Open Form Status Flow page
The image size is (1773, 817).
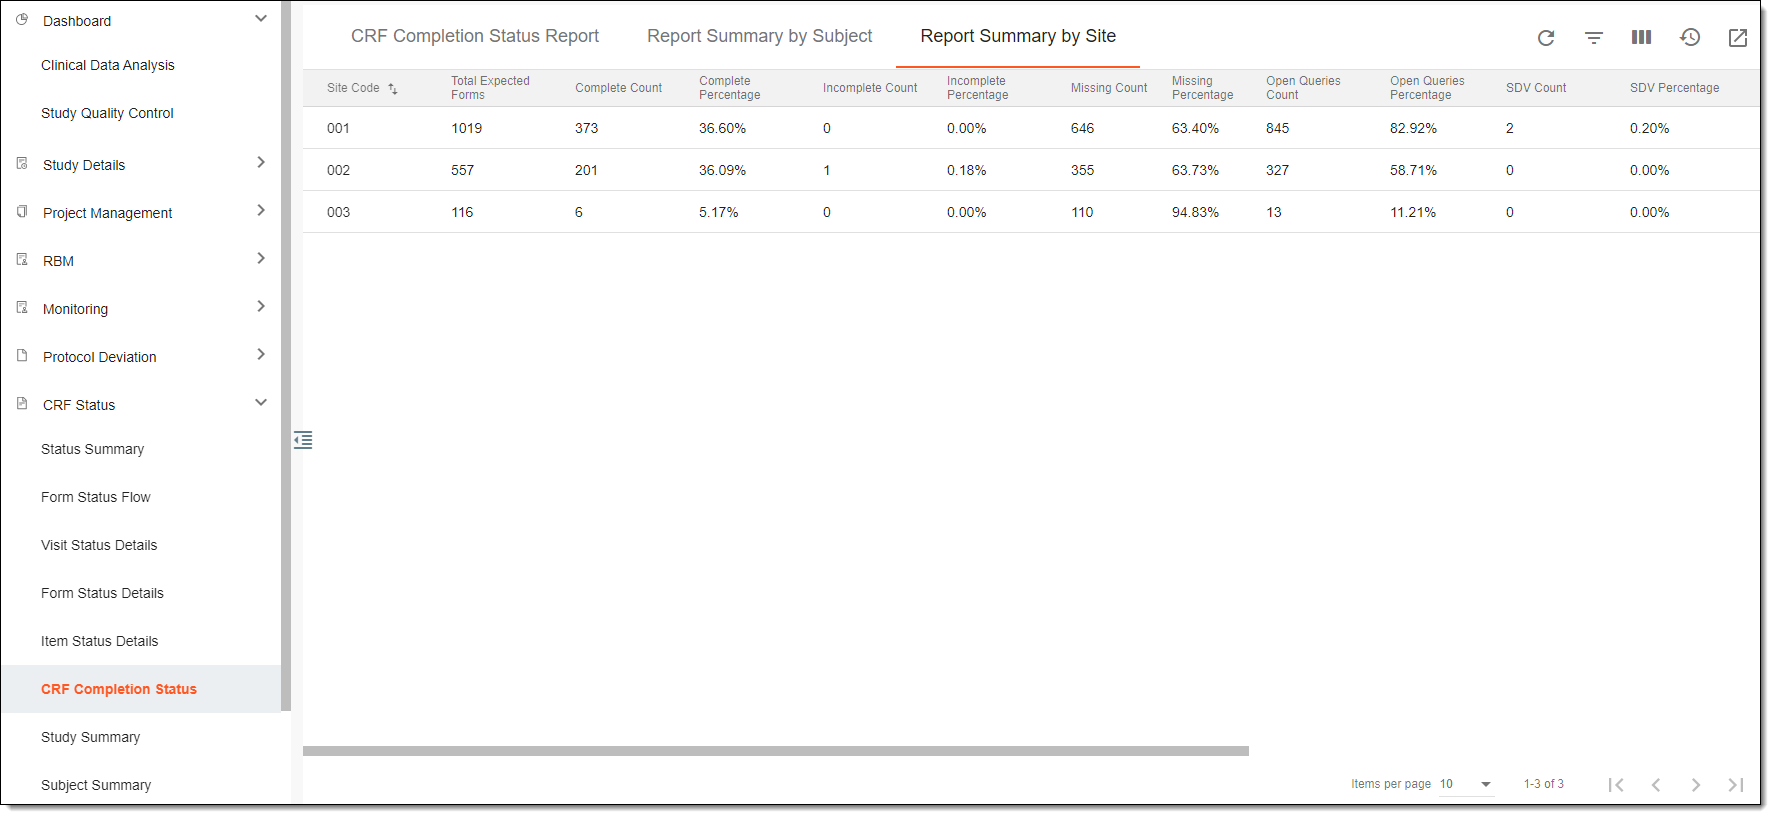(95, 497)
